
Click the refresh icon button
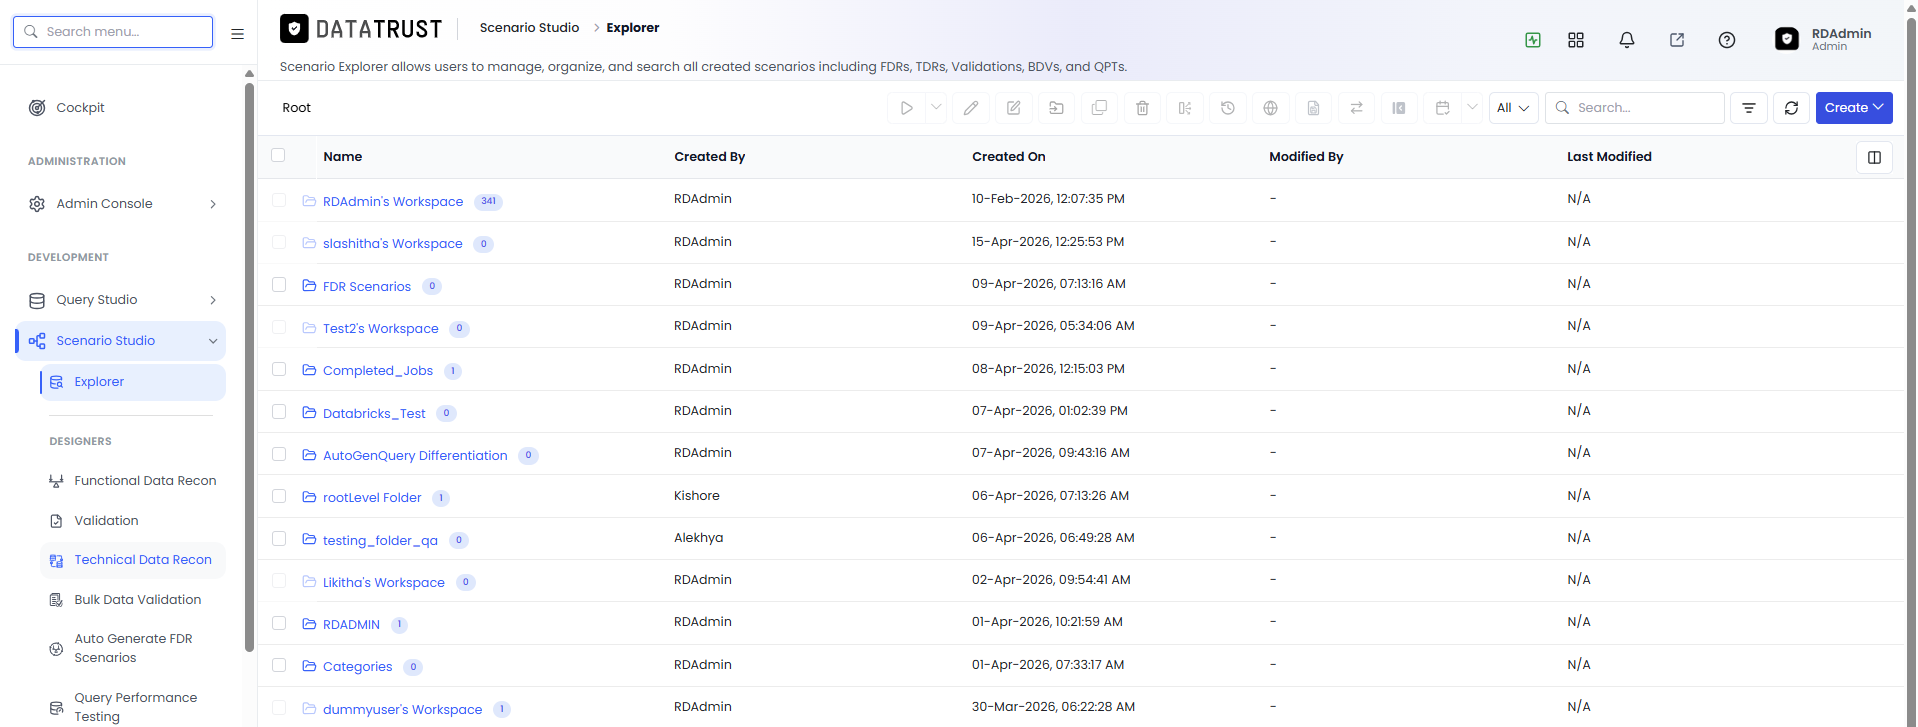tap(1792, 108)
